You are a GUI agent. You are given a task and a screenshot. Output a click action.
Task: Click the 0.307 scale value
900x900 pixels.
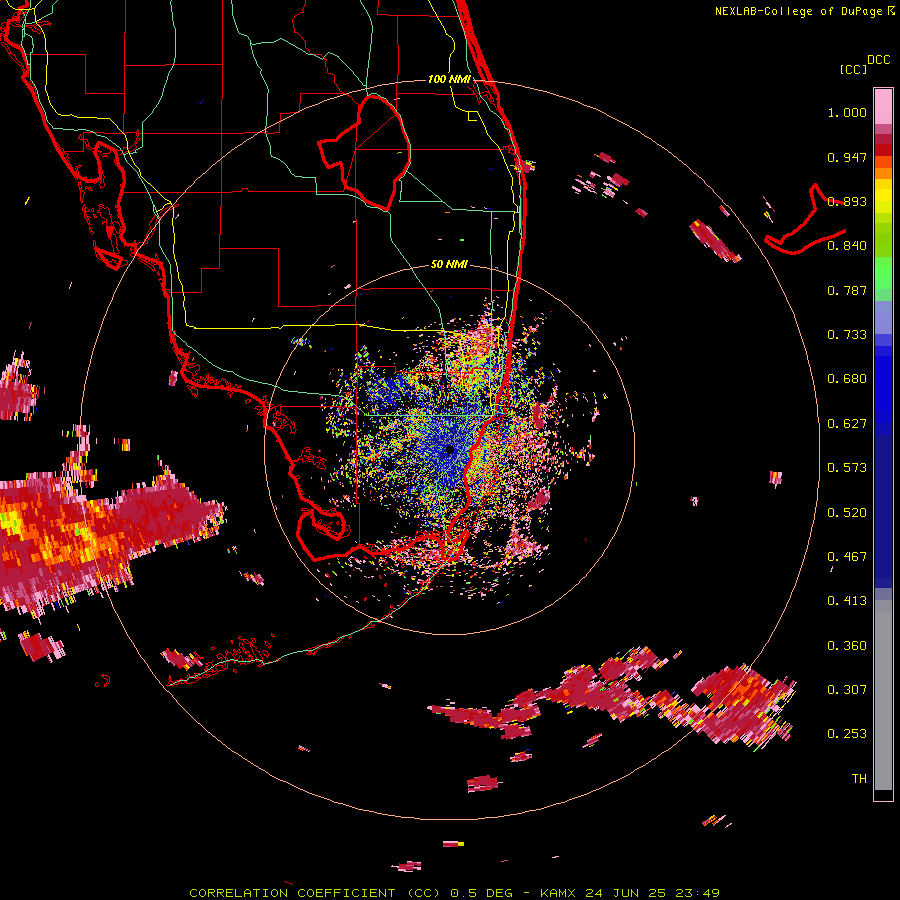click(x=847, y=690)
